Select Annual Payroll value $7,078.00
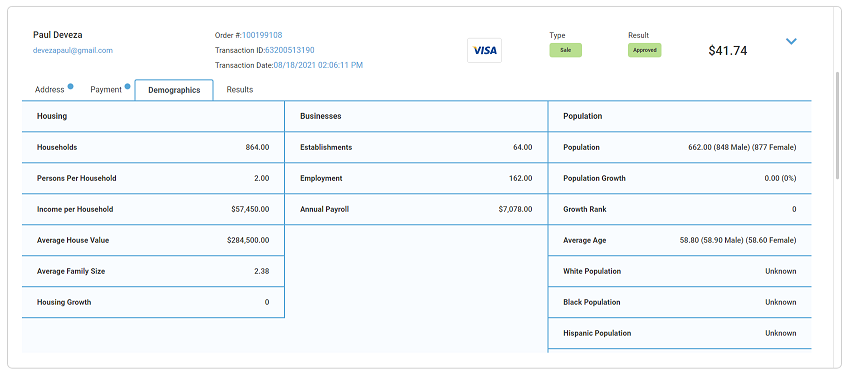Screen dimensions: 849x375 pyautogui.click(x=515, y=209)
